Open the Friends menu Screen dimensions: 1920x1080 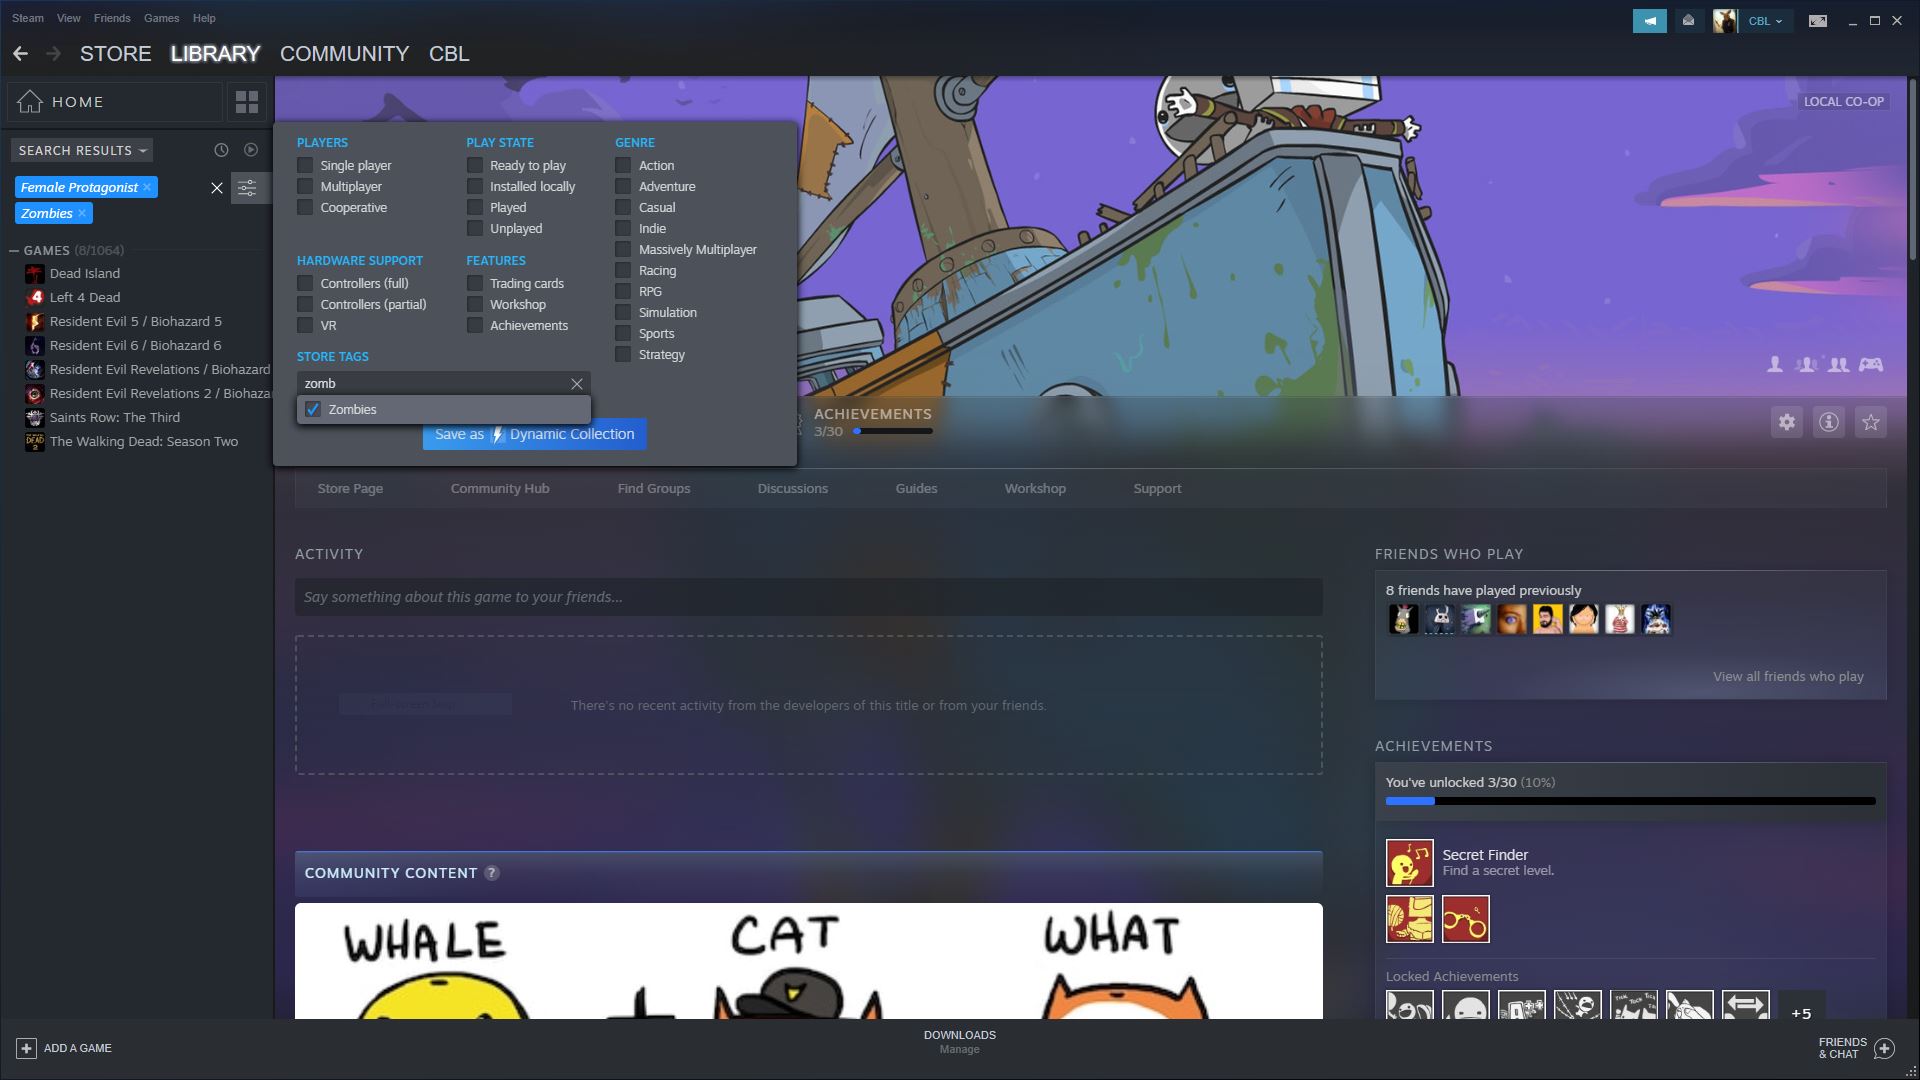pyautogui.click(x=111, y=18)
